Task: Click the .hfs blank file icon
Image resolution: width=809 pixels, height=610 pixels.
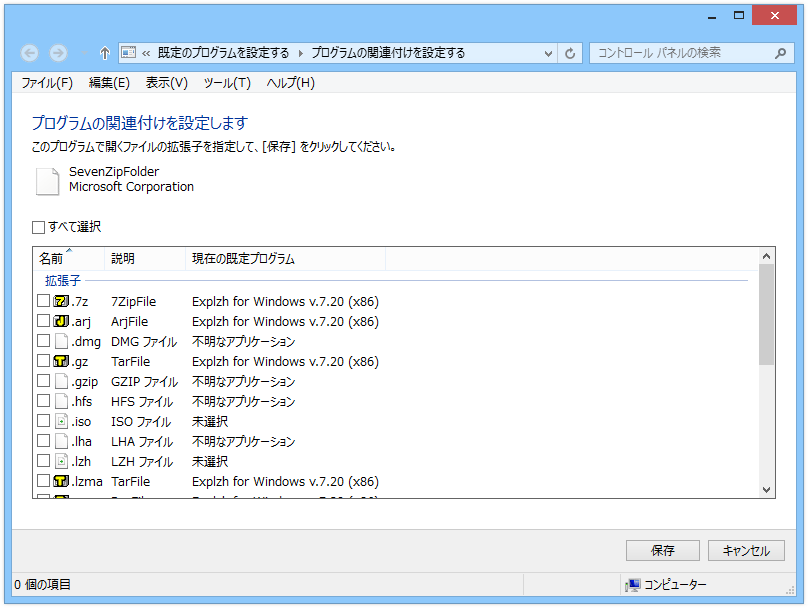Action: point(61,401)
